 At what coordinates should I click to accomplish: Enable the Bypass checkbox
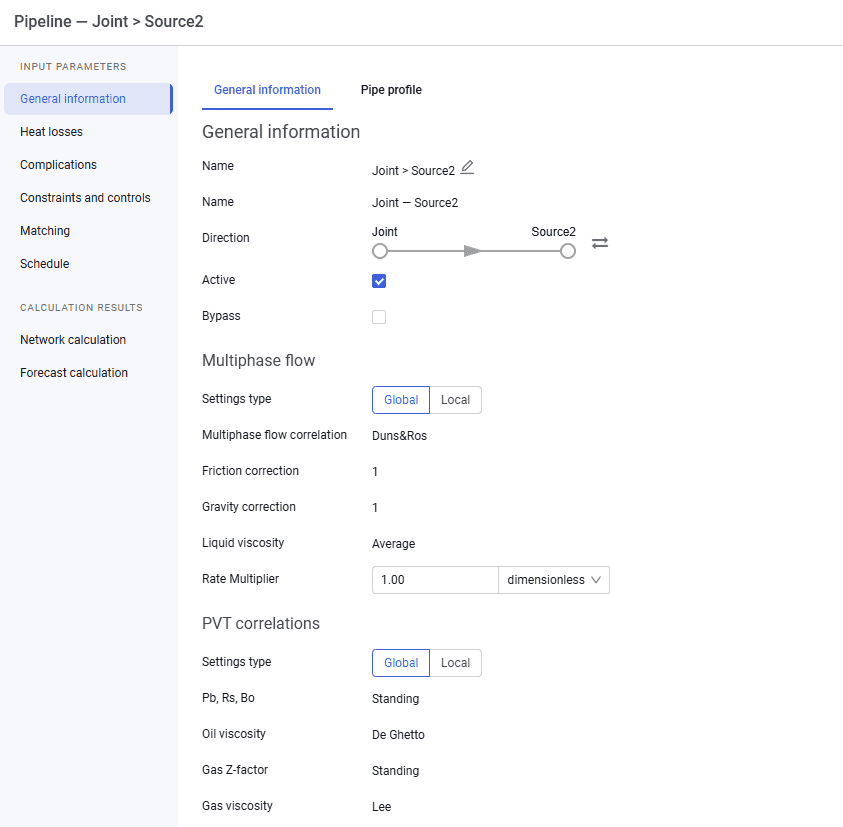point(379,317)
